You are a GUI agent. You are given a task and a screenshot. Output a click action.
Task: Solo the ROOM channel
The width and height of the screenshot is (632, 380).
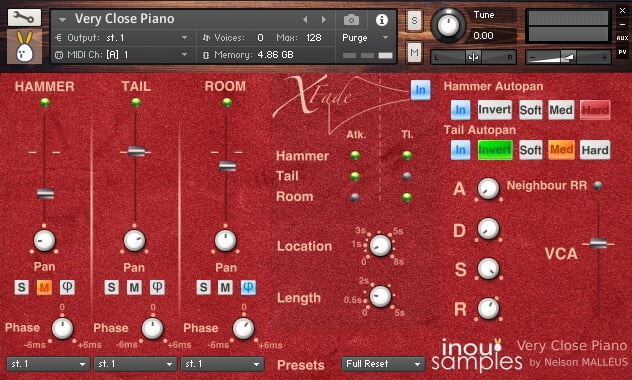pos(203,287)
